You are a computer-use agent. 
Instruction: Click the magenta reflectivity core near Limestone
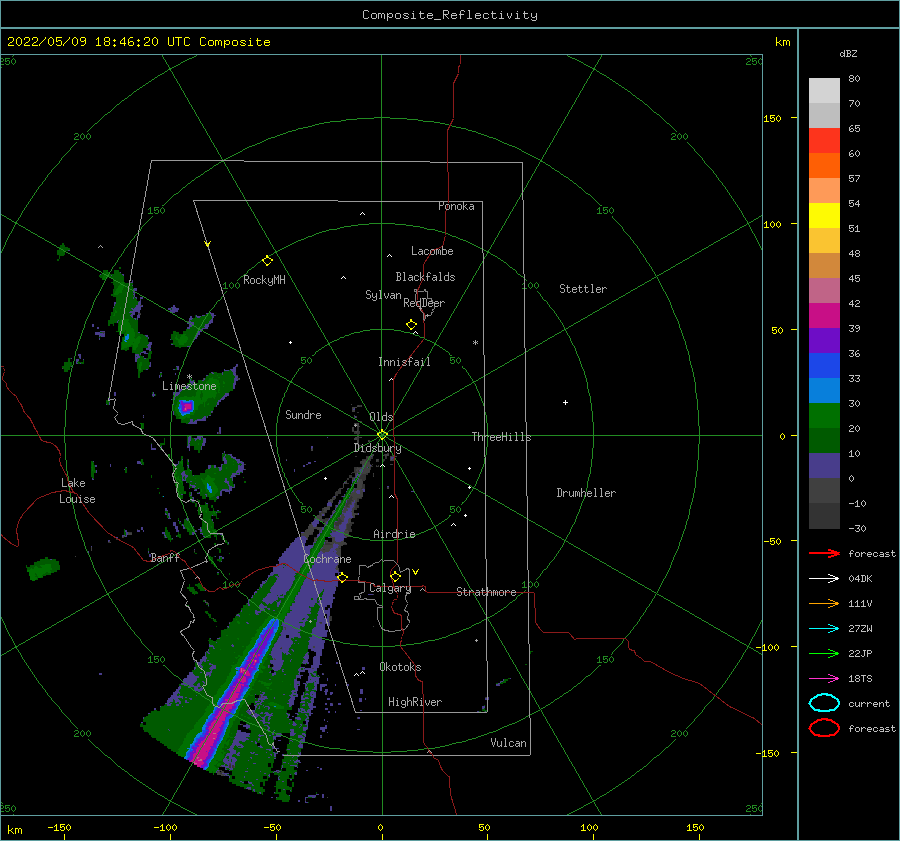(185, 408)
